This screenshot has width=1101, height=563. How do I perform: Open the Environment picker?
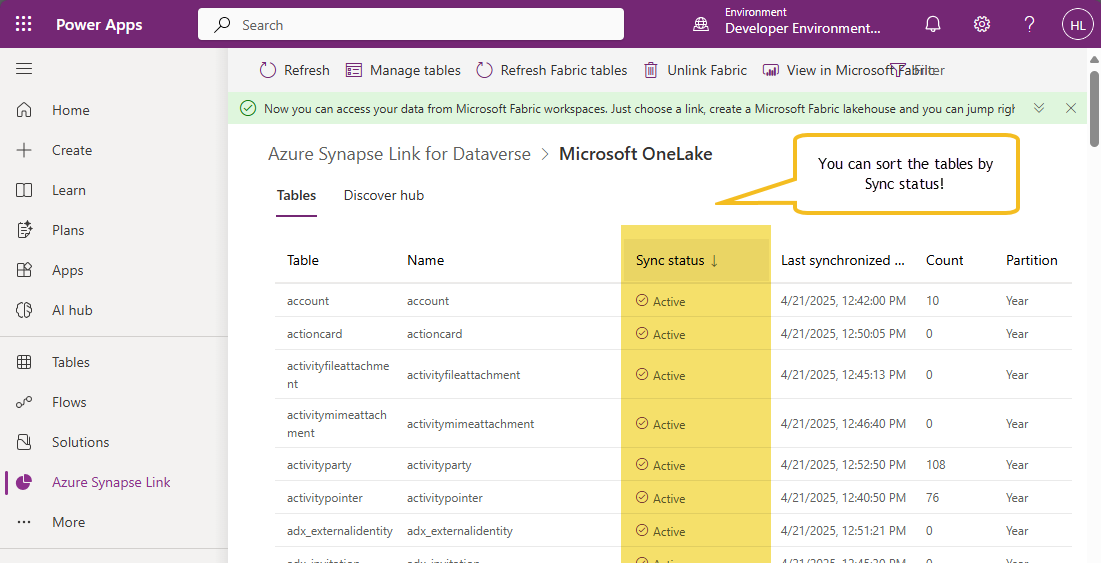coord(786,25)
